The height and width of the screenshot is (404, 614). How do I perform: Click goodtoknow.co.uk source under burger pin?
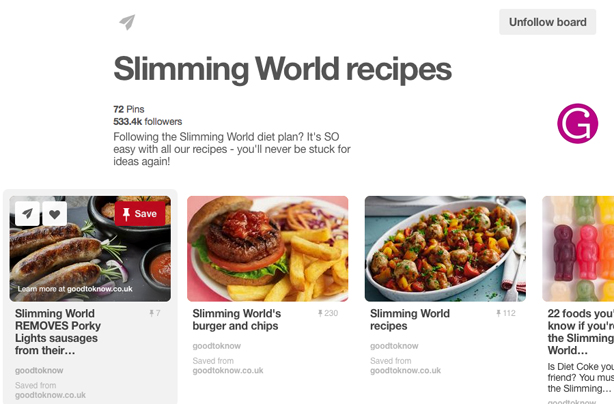[x=228, y=370]
